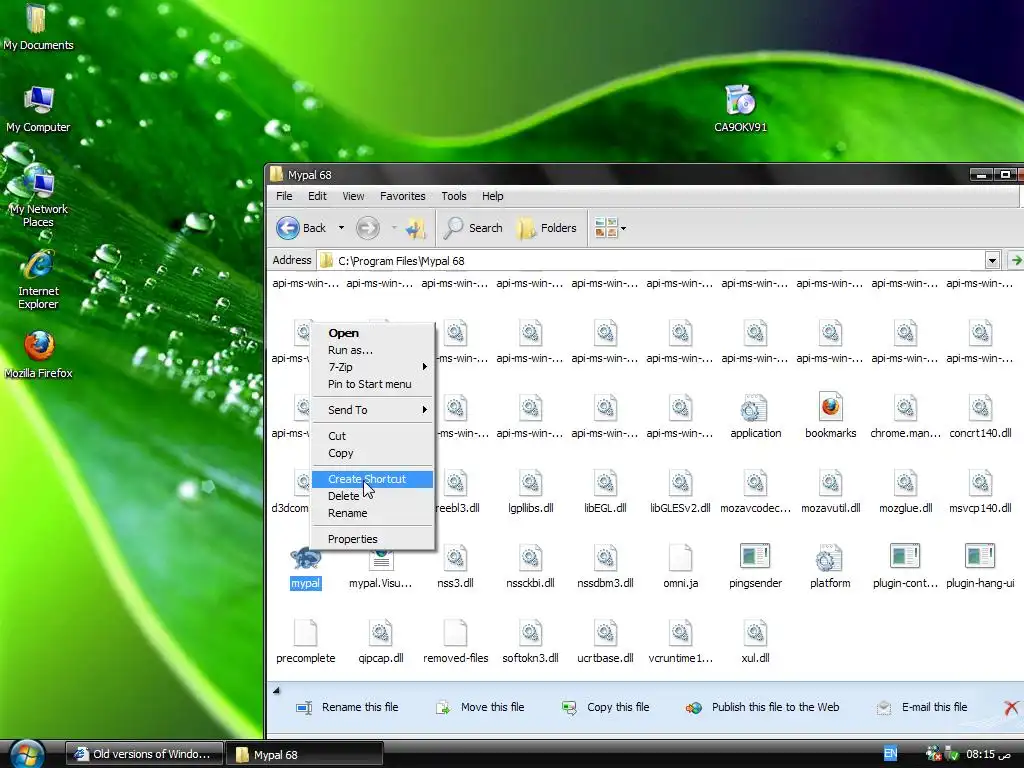Open the Edit menu
This screenshot has width=1024, height=768.
point(317,196)
